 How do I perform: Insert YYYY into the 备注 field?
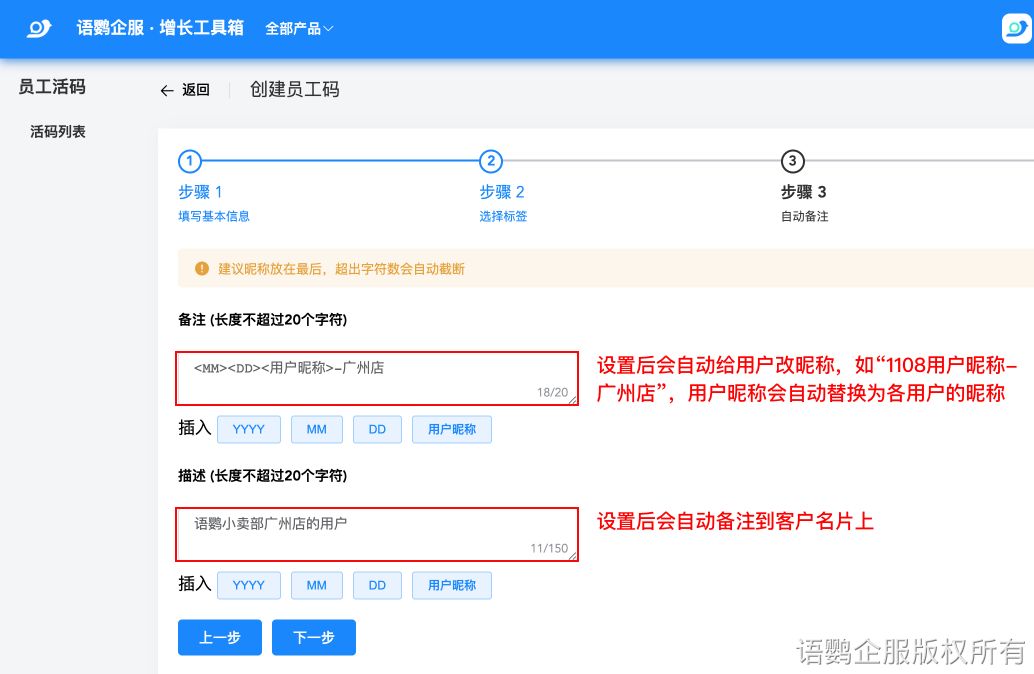point(249,429)
